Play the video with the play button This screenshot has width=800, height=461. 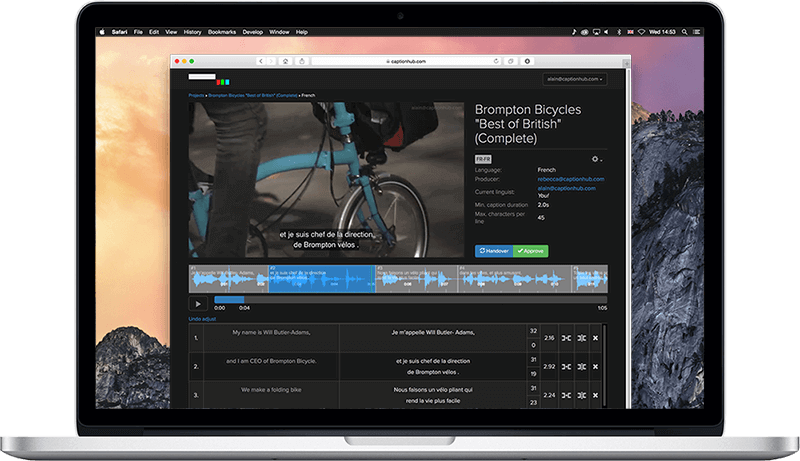(198, 302)
